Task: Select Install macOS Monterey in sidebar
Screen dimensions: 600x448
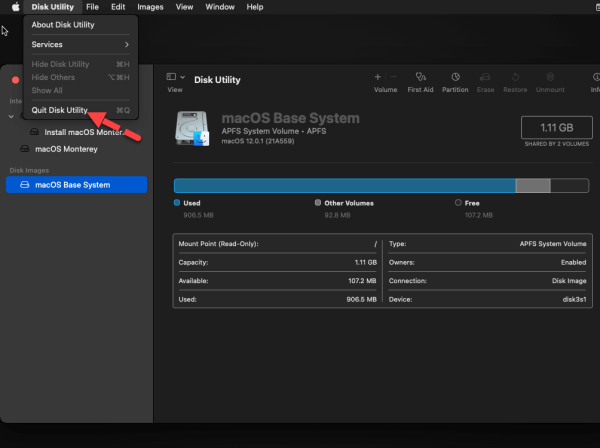Action: [x=77, y=132]
